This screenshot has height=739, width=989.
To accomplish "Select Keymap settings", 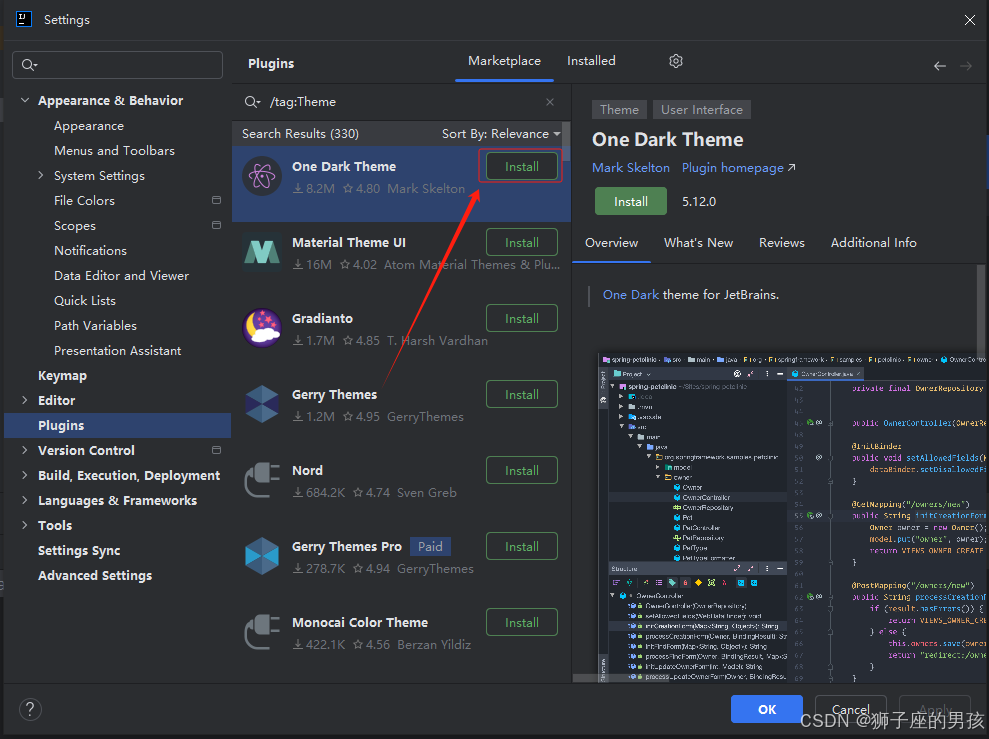I will pyautogui.click(x=62, y=375).
